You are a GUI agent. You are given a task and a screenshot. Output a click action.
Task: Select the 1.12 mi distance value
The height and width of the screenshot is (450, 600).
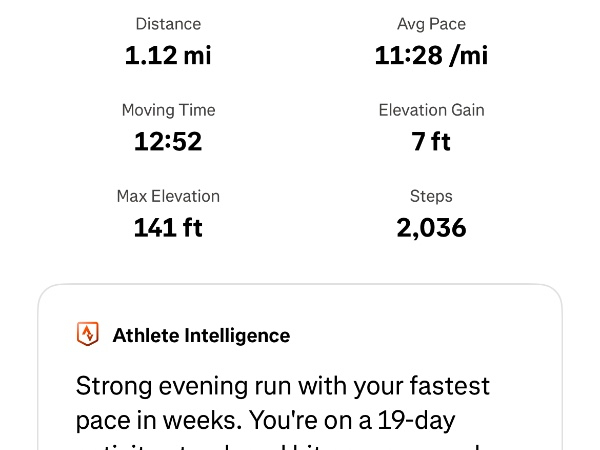coord(168,55)
